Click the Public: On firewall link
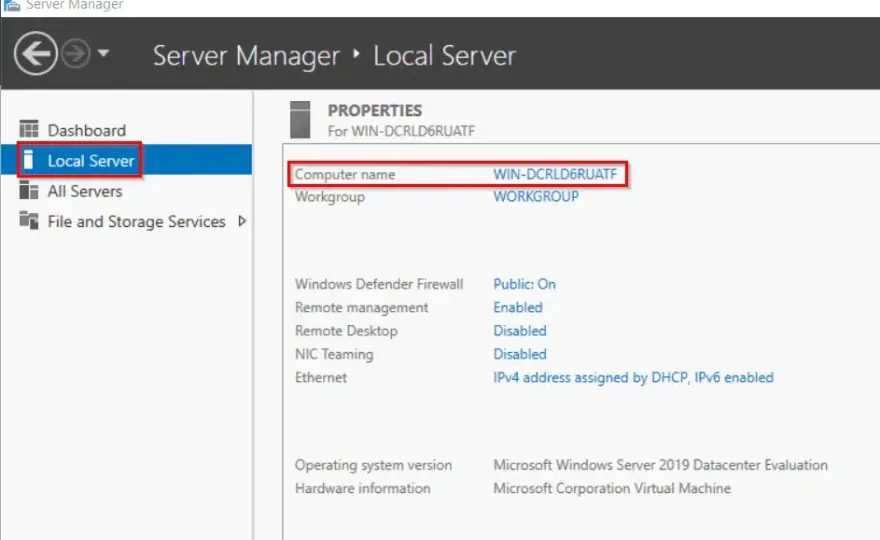The height and width of the screenshot is (540, 880). [x=524, y=284]
